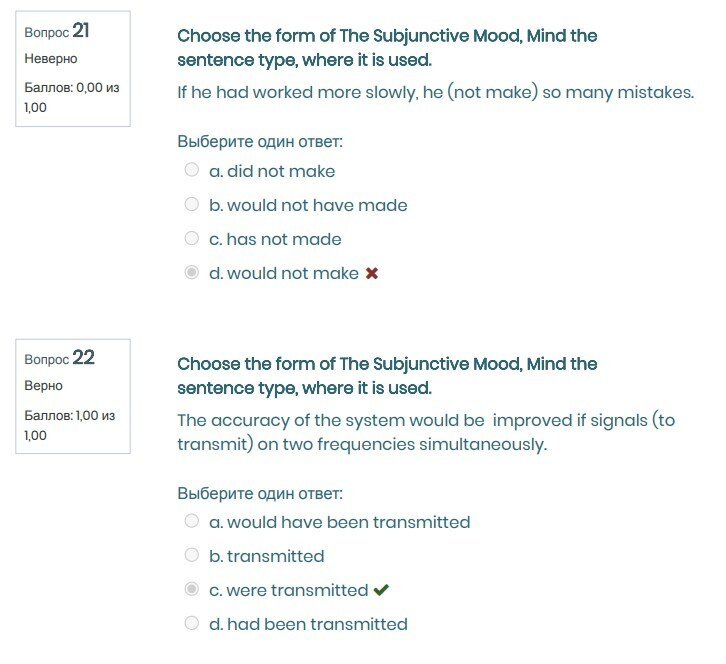Image resolution: width=726 pixels, height=664 pixels.
Task: Click the green correct checkmark icon
Action: pyautogui.click(x=381, y=590)
